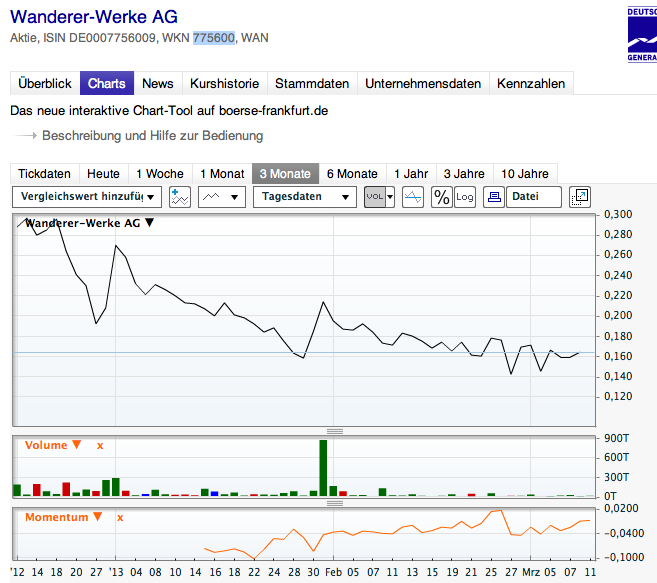Select the 1 Jahr time range

[x=410, y=173]
